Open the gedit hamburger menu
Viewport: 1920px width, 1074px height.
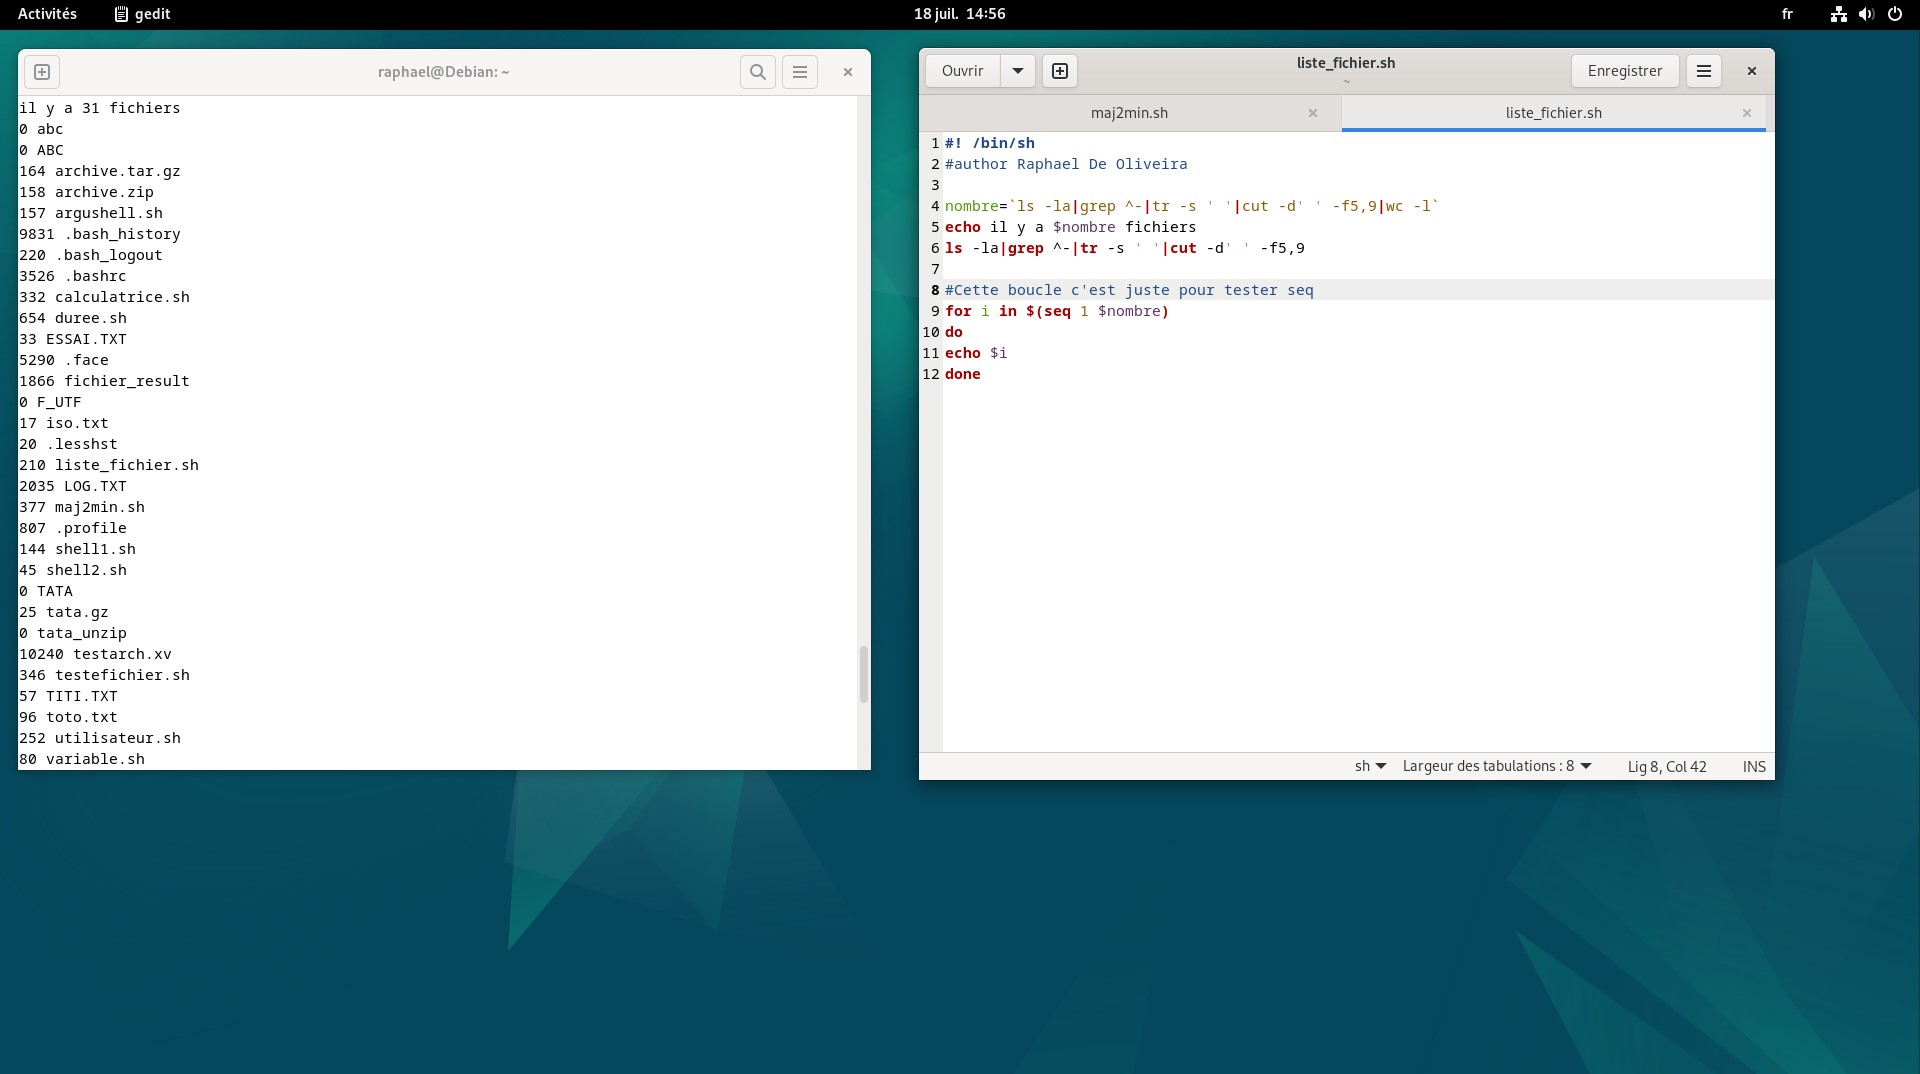(x=1704, y=71)
